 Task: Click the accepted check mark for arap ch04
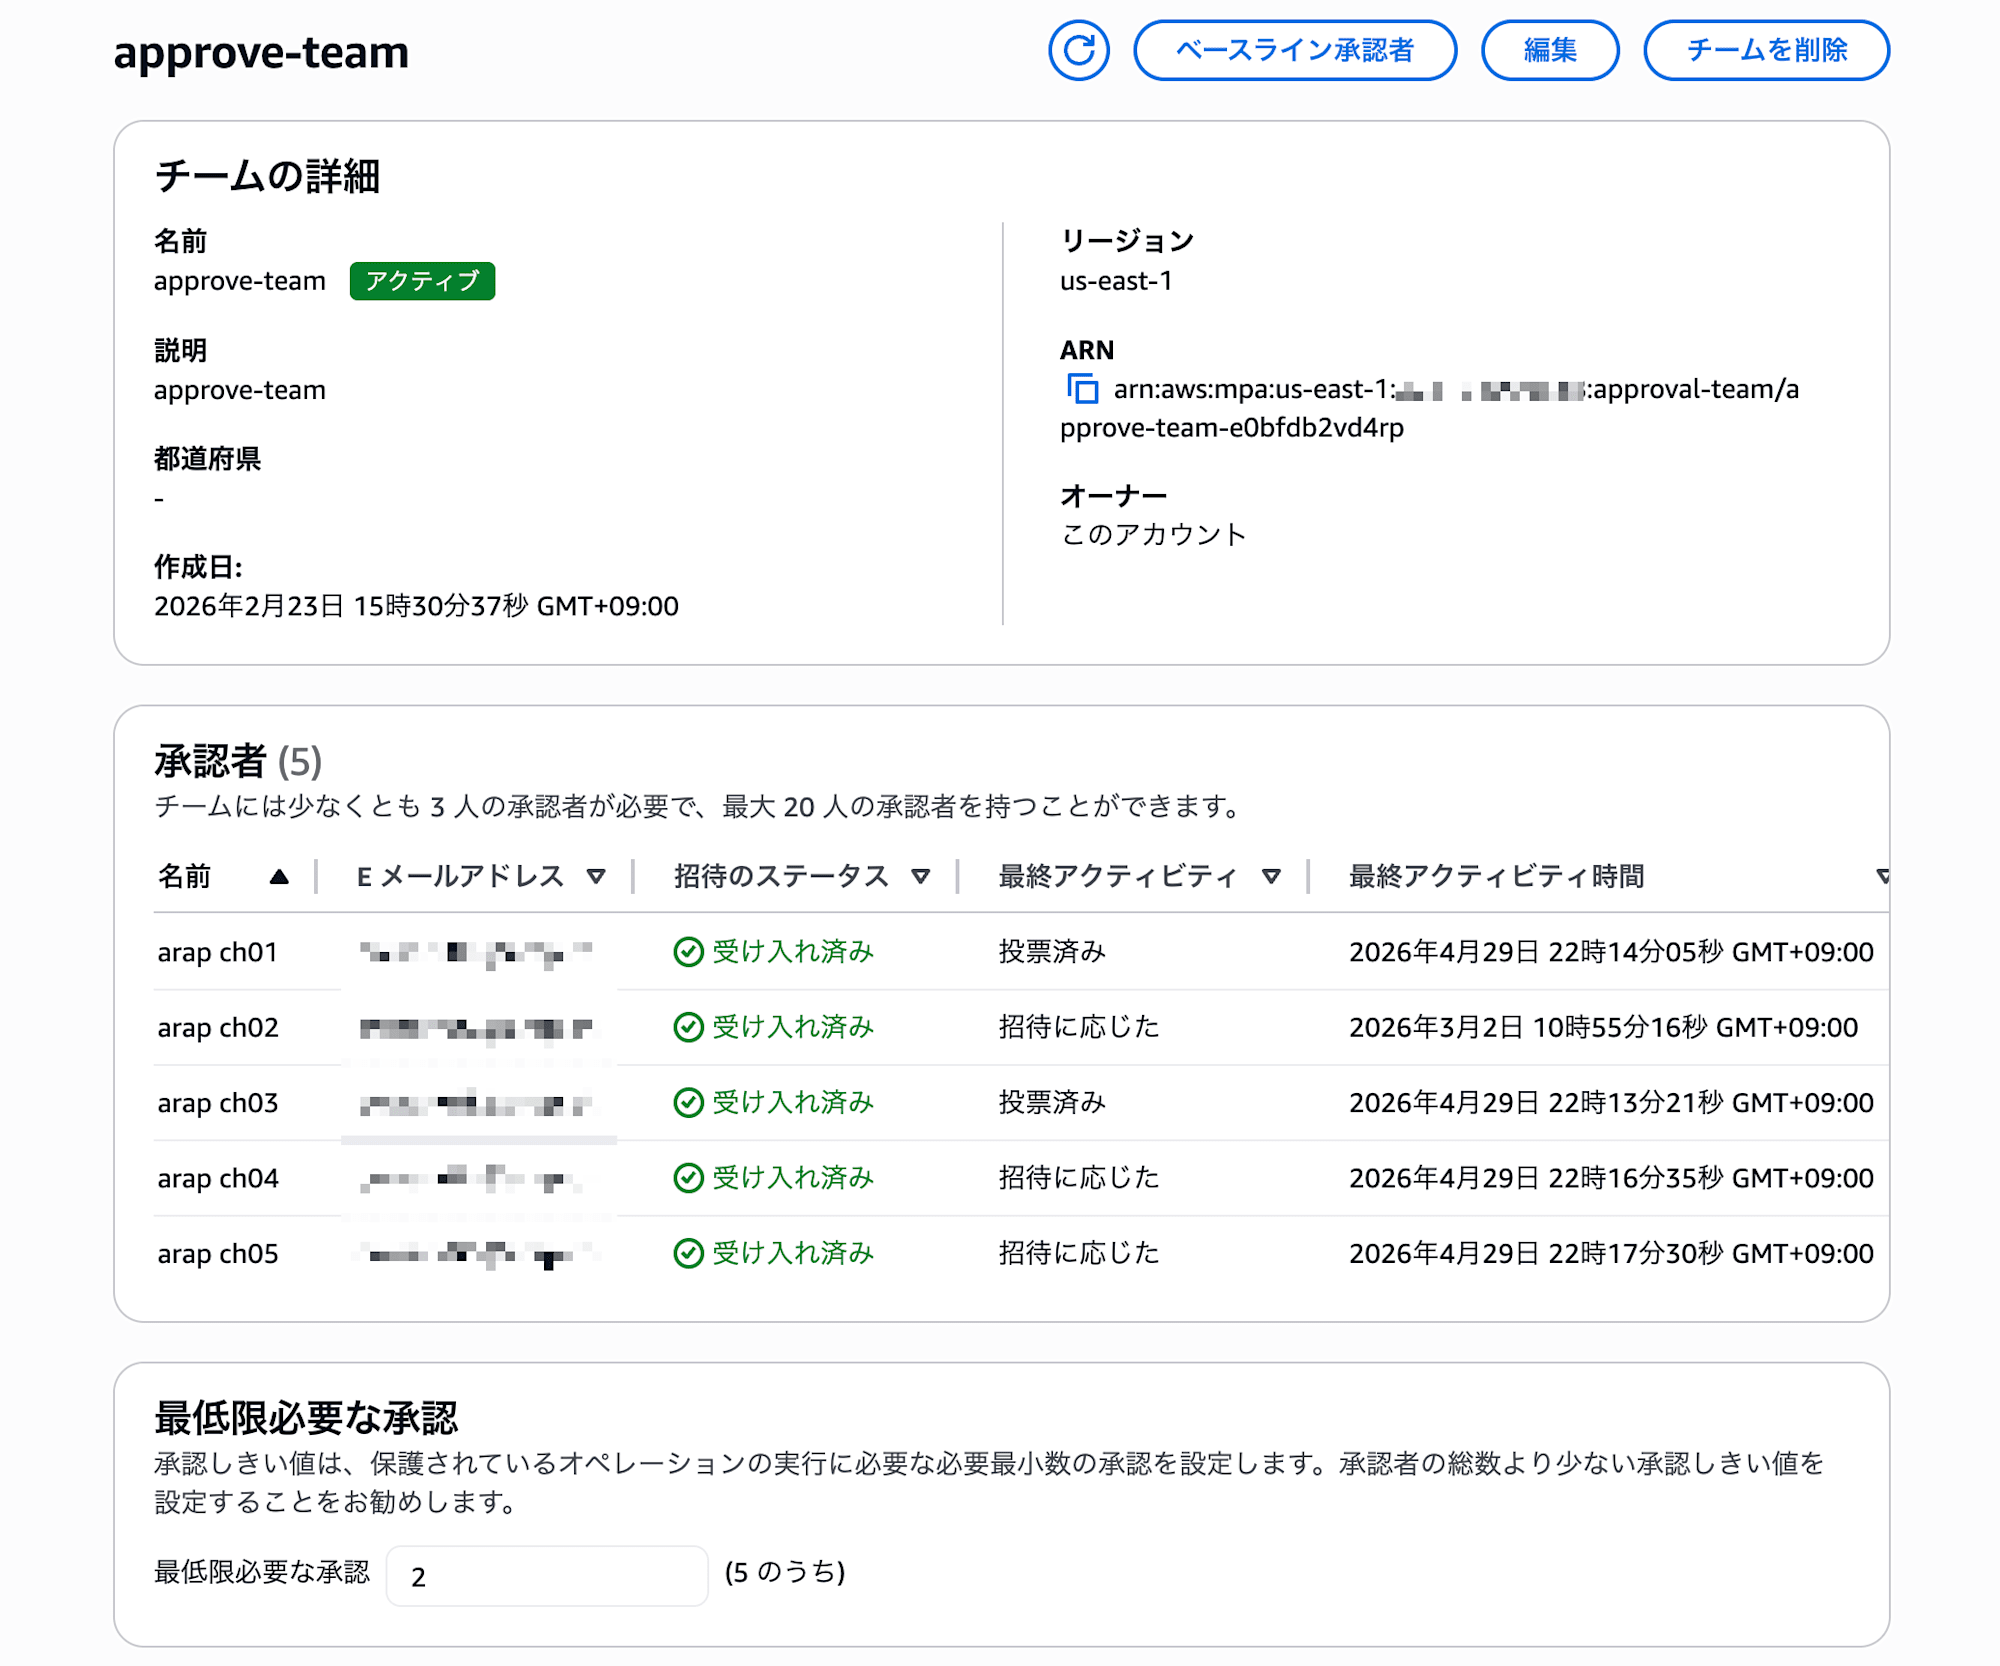tap(688, 1178)
